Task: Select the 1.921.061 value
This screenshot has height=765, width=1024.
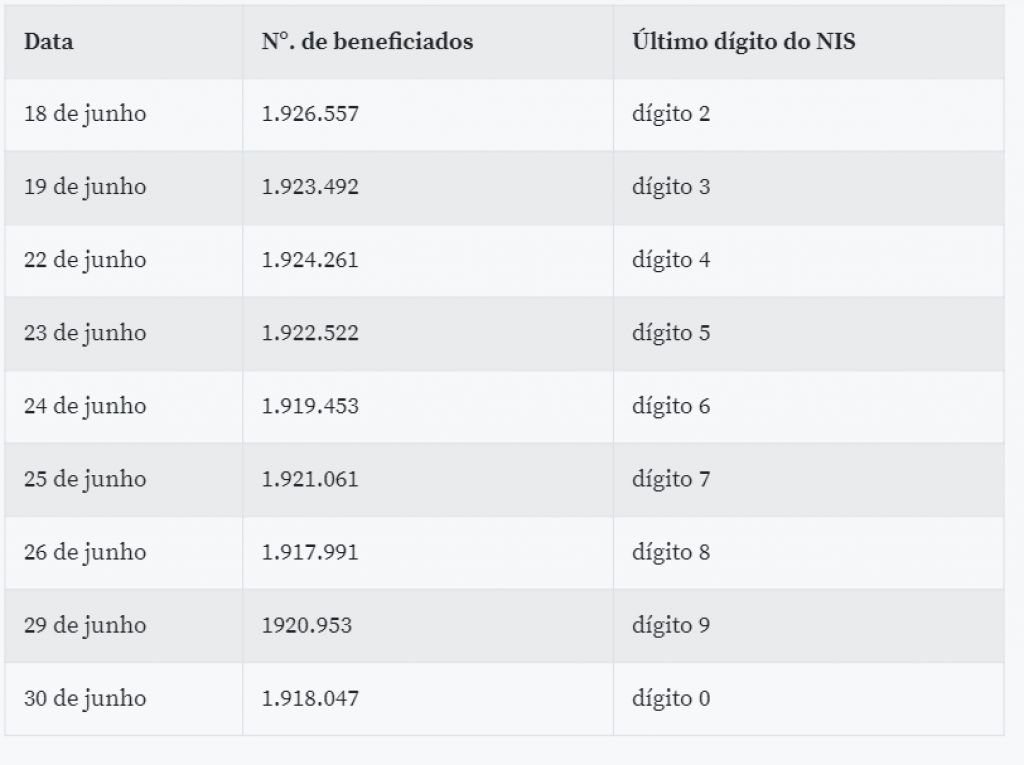Action: pyautogui.click(x=310, y=480)
